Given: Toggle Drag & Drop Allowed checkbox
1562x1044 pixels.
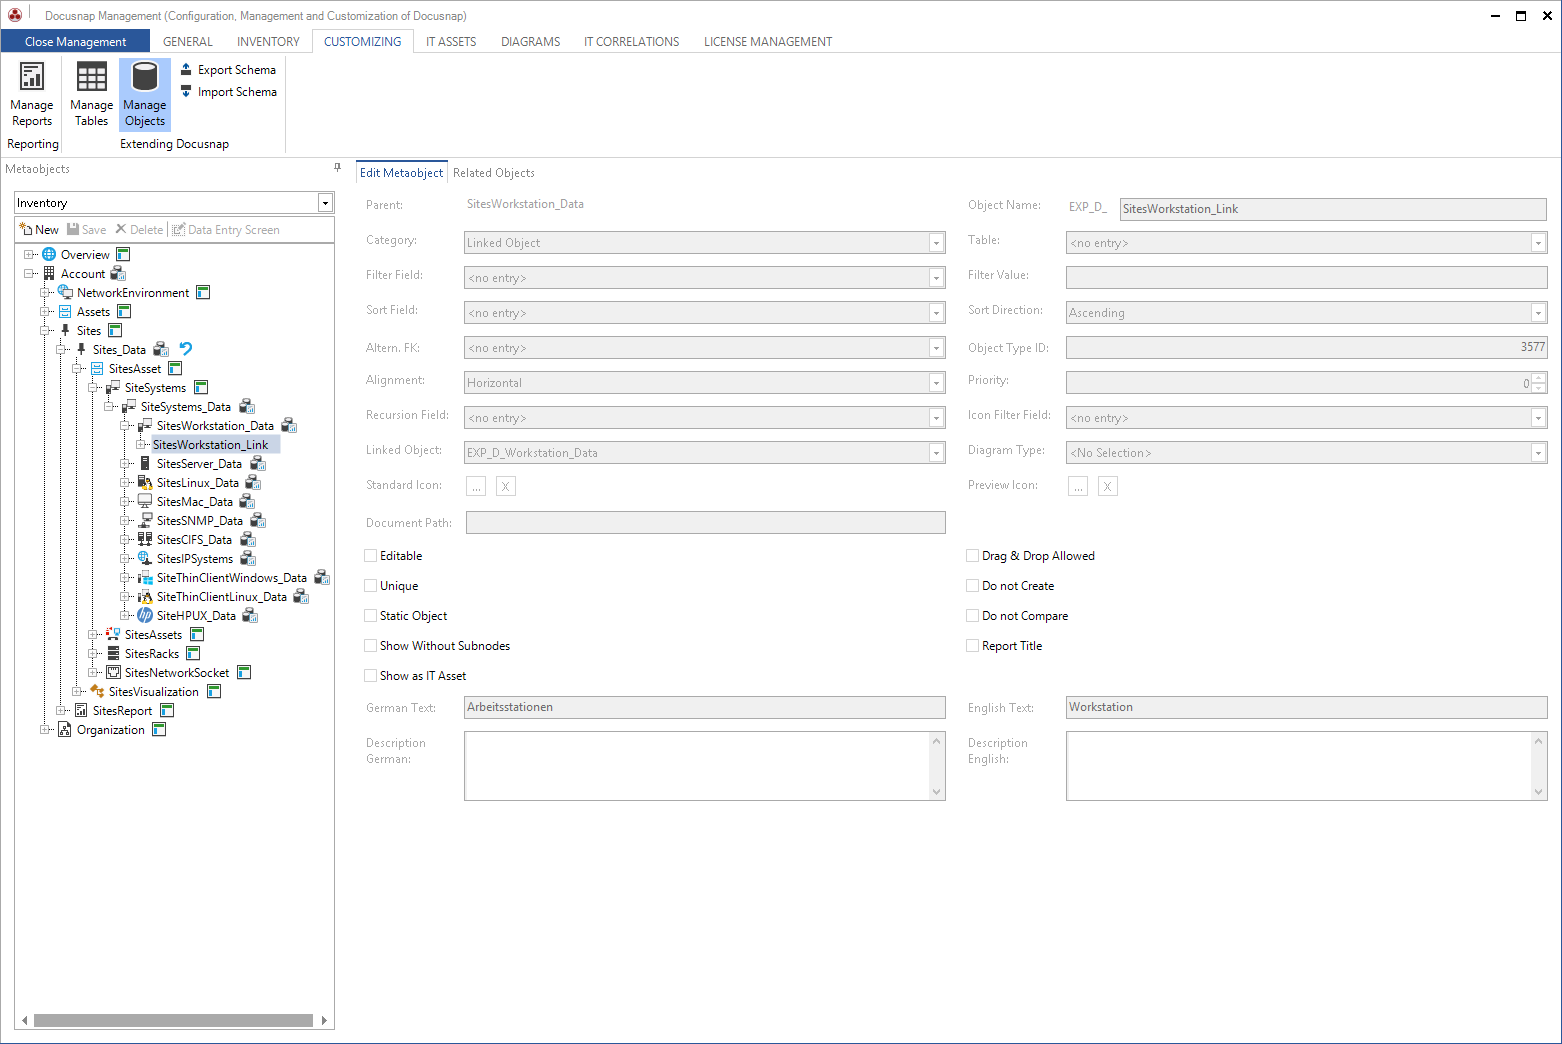Looking at the screenshot, I should [973, 556].
